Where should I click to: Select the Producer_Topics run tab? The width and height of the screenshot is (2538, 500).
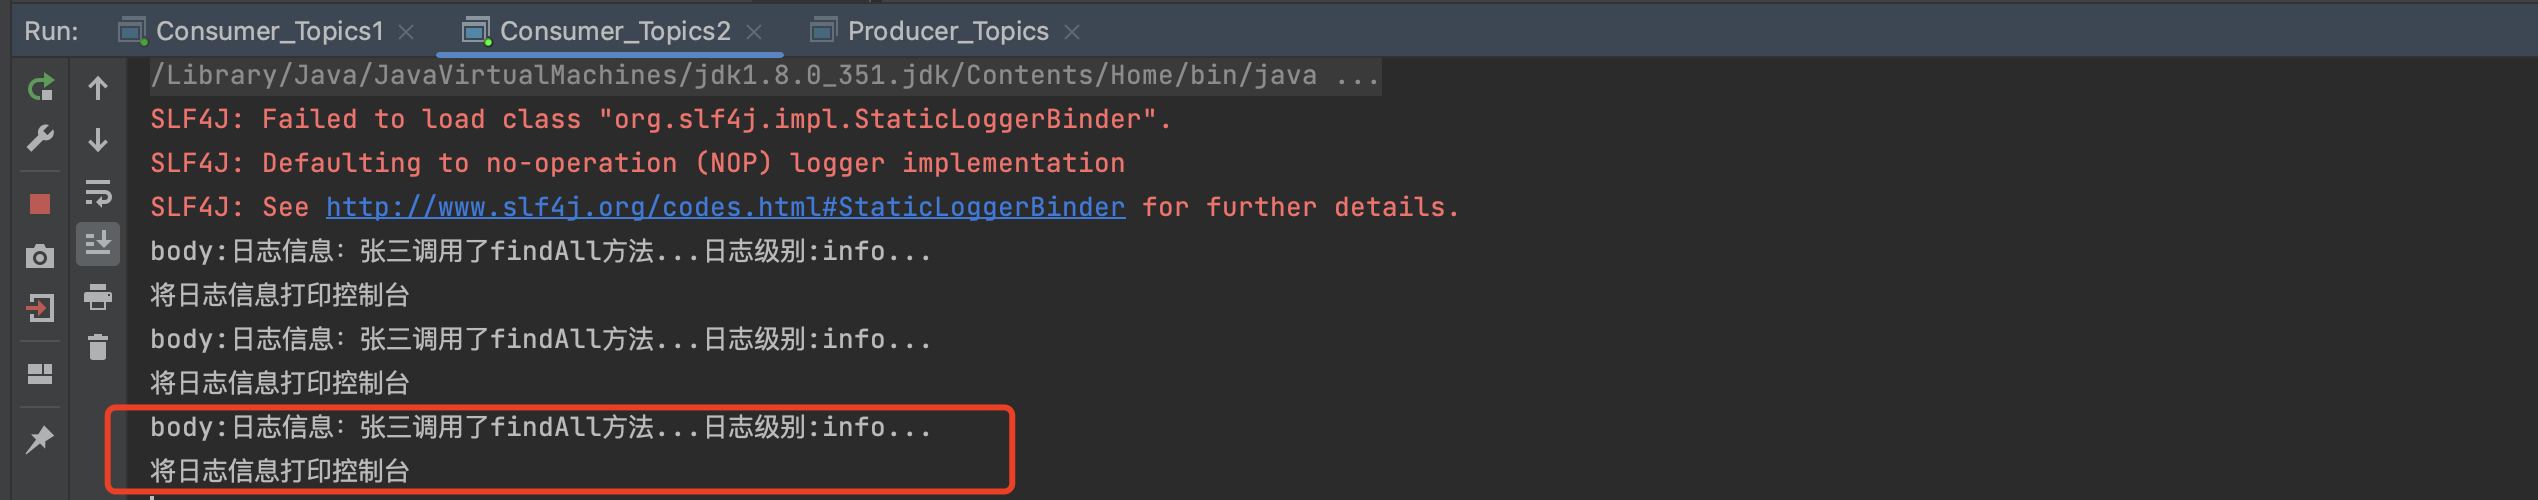click(947, 32)
